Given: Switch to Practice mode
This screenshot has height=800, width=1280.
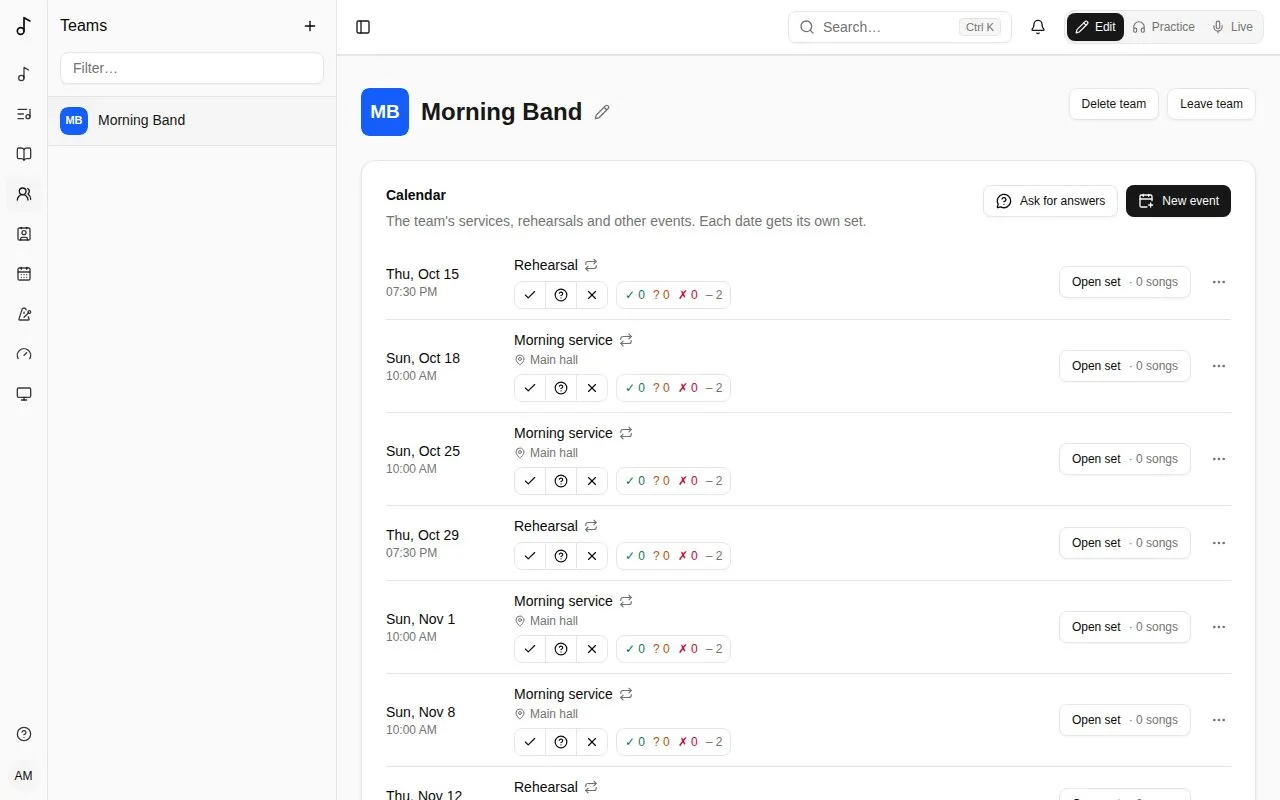Looking at the screenshot, I should coord(1163,27).
